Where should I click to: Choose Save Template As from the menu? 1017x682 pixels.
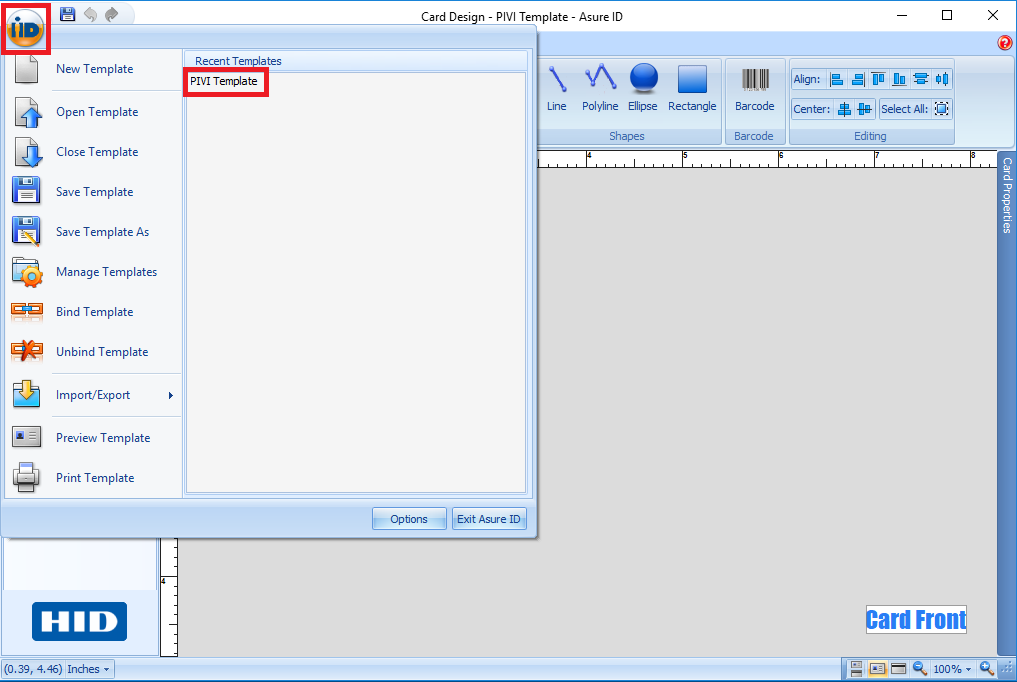pyautogui.click(x=95, y=232)
